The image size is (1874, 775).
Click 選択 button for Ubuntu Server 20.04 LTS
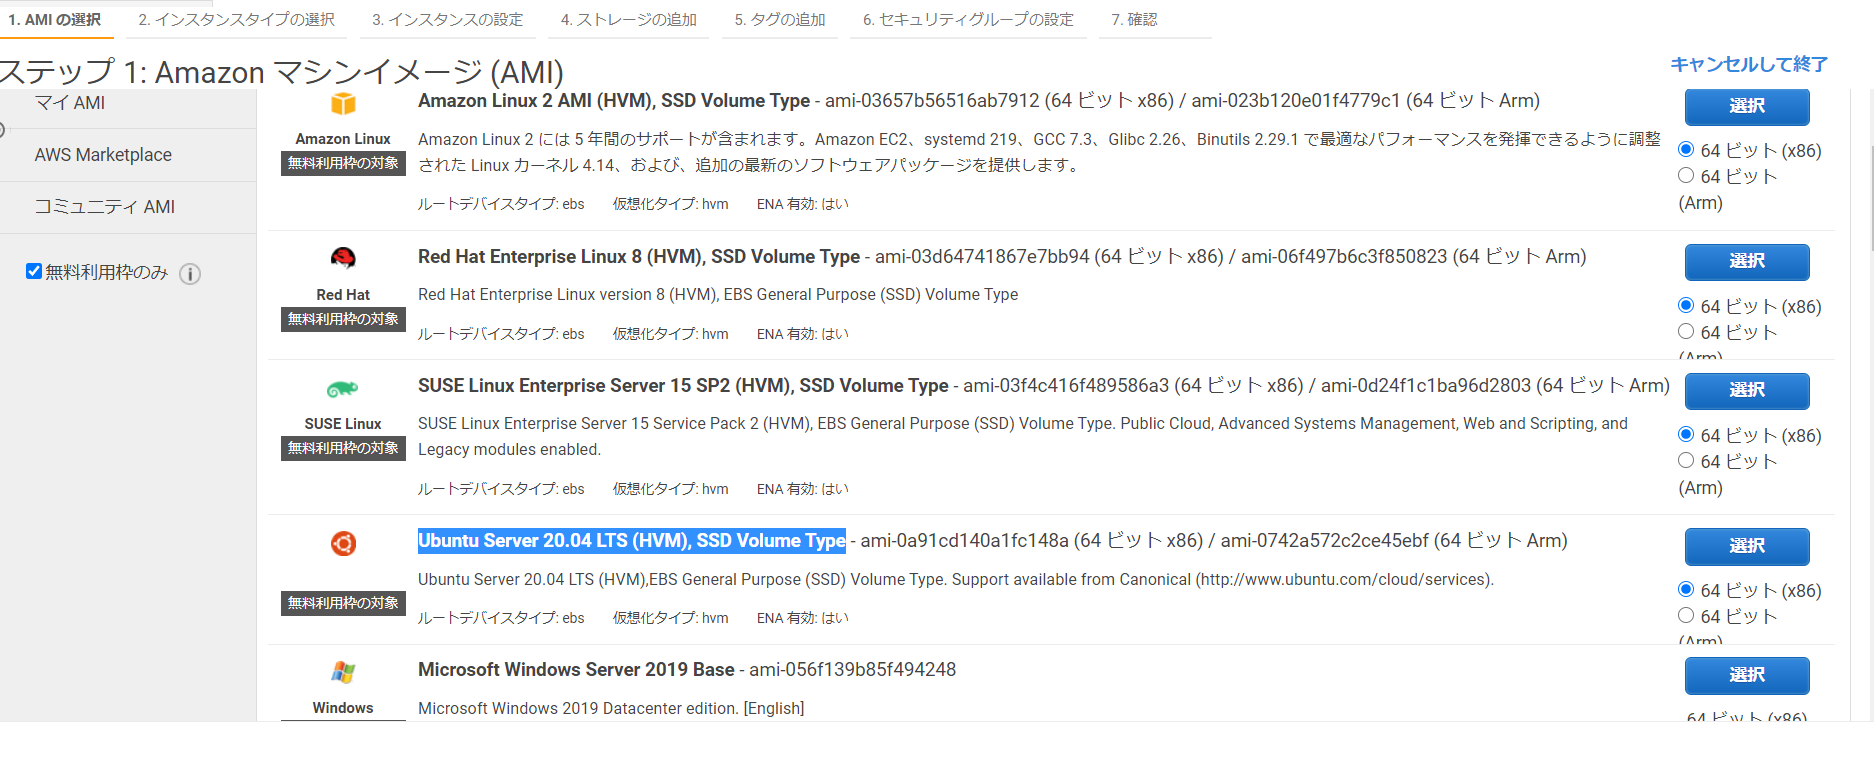click(x=1747, y=546)
